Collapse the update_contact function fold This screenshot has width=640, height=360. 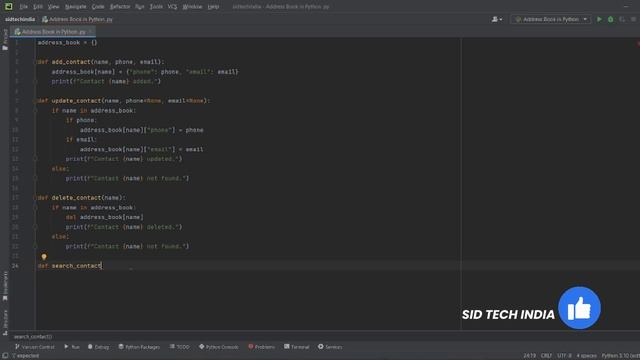pos(36,101)
